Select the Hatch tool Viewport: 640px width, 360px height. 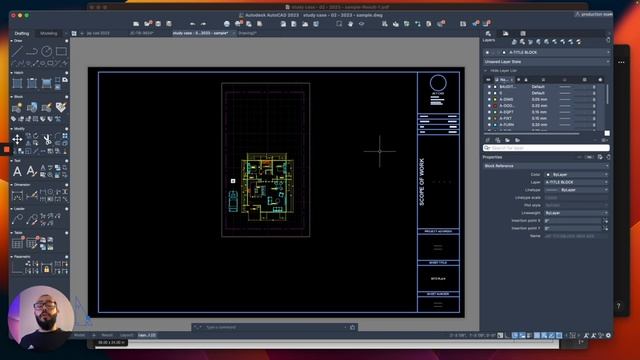tap(17, 83)
